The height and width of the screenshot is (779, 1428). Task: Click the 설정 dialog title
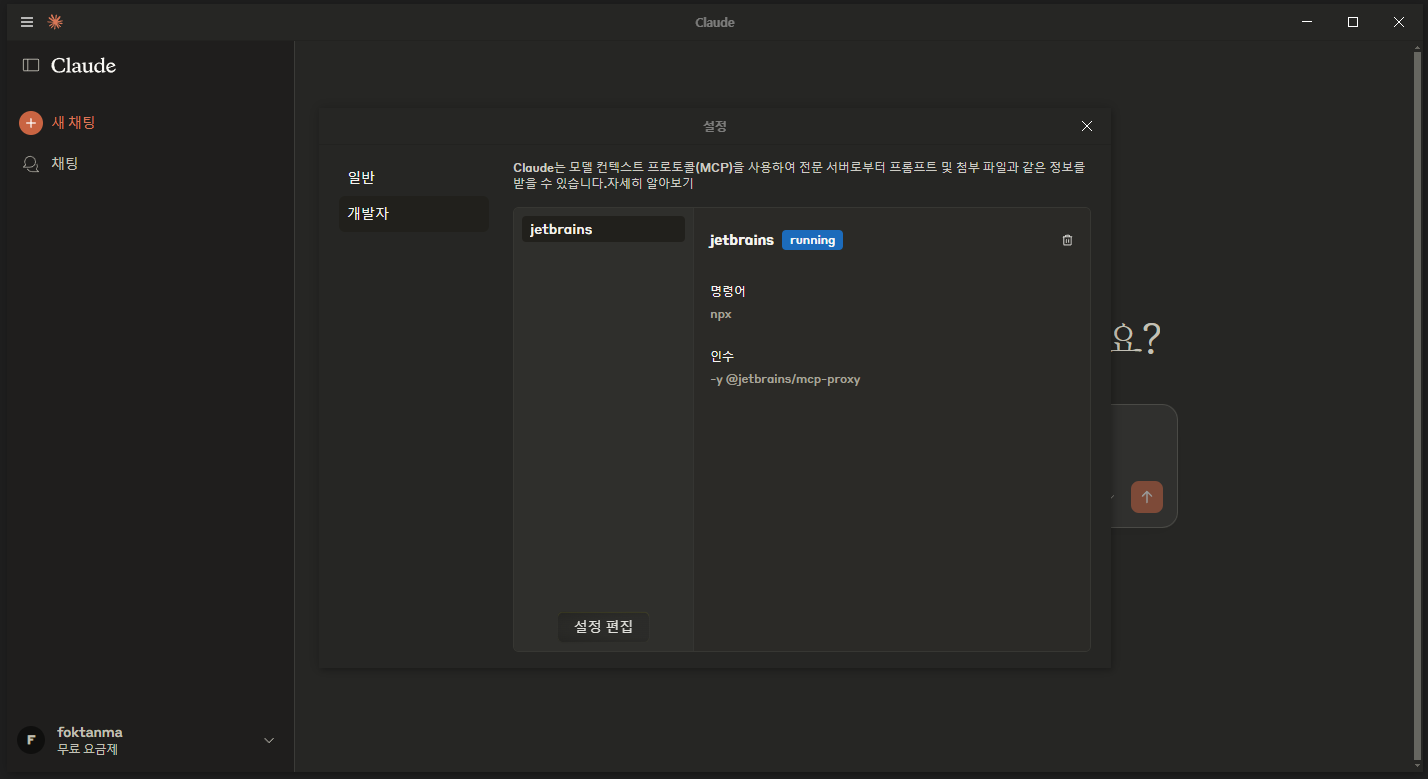(x=714, y=126)
